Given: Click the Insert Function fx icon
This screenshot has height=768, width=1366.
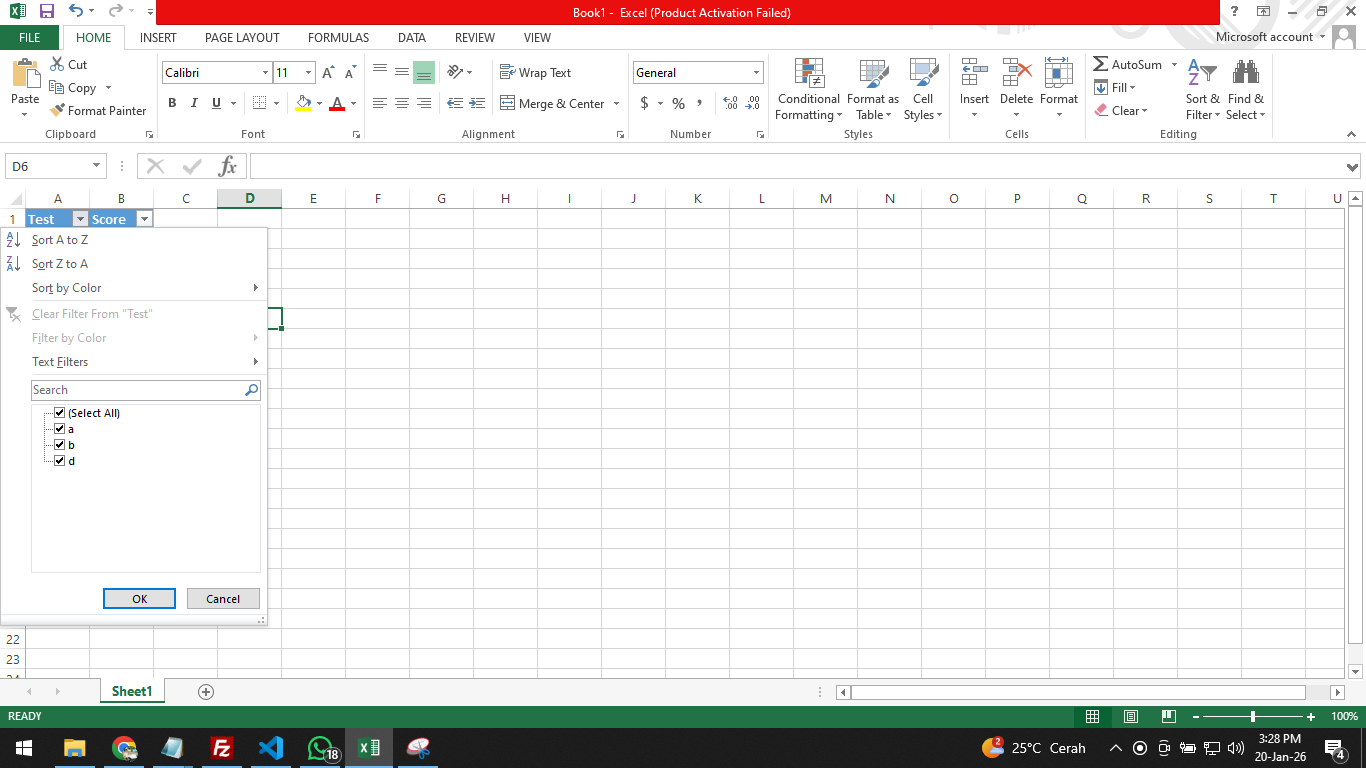Looking at the screenshot, I should [x=228, y=167].
